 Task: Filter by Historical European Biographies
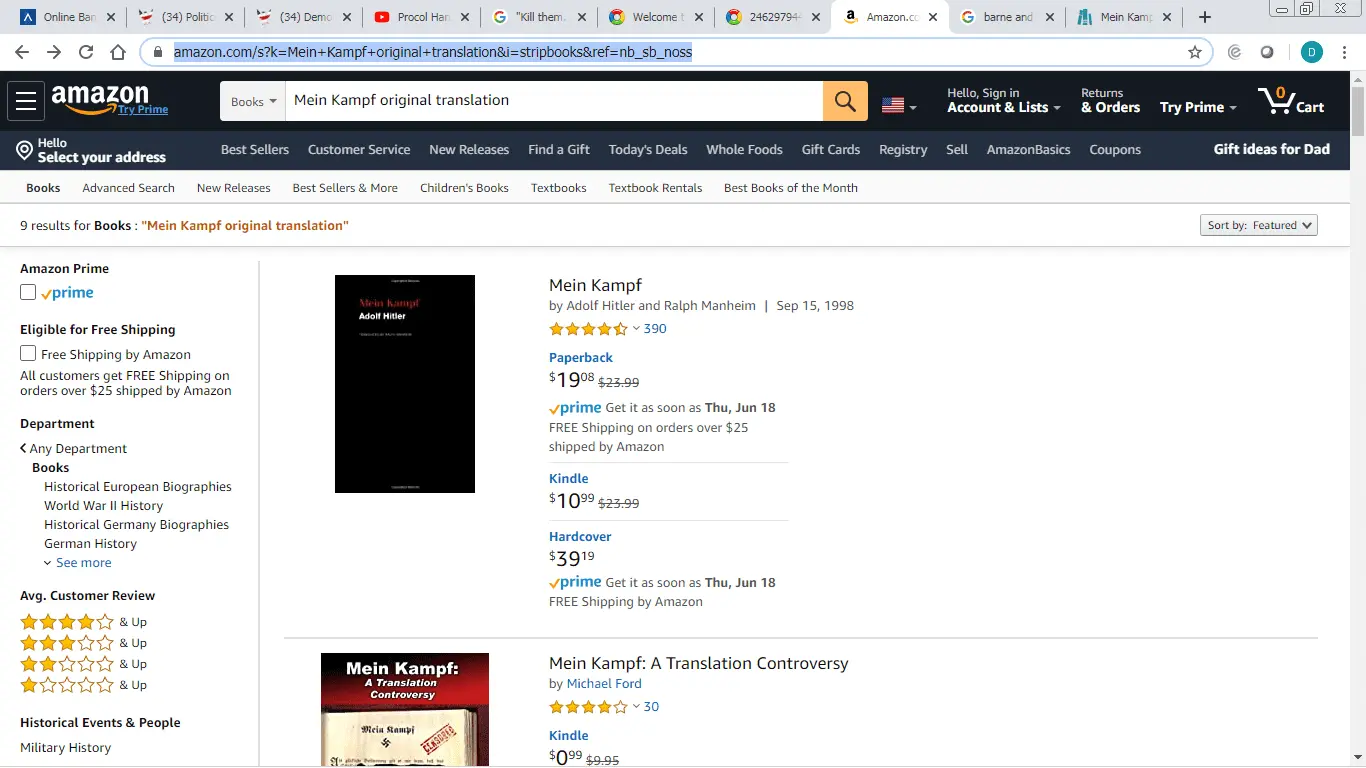[138, 487]
